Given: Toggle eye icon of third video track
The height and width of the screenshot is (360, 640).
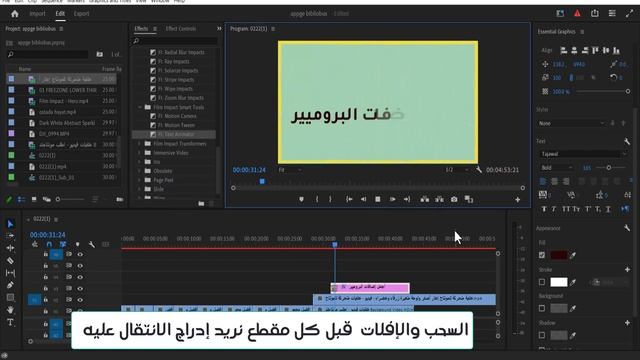Looking at the screenshot, I should pos(80,277).
